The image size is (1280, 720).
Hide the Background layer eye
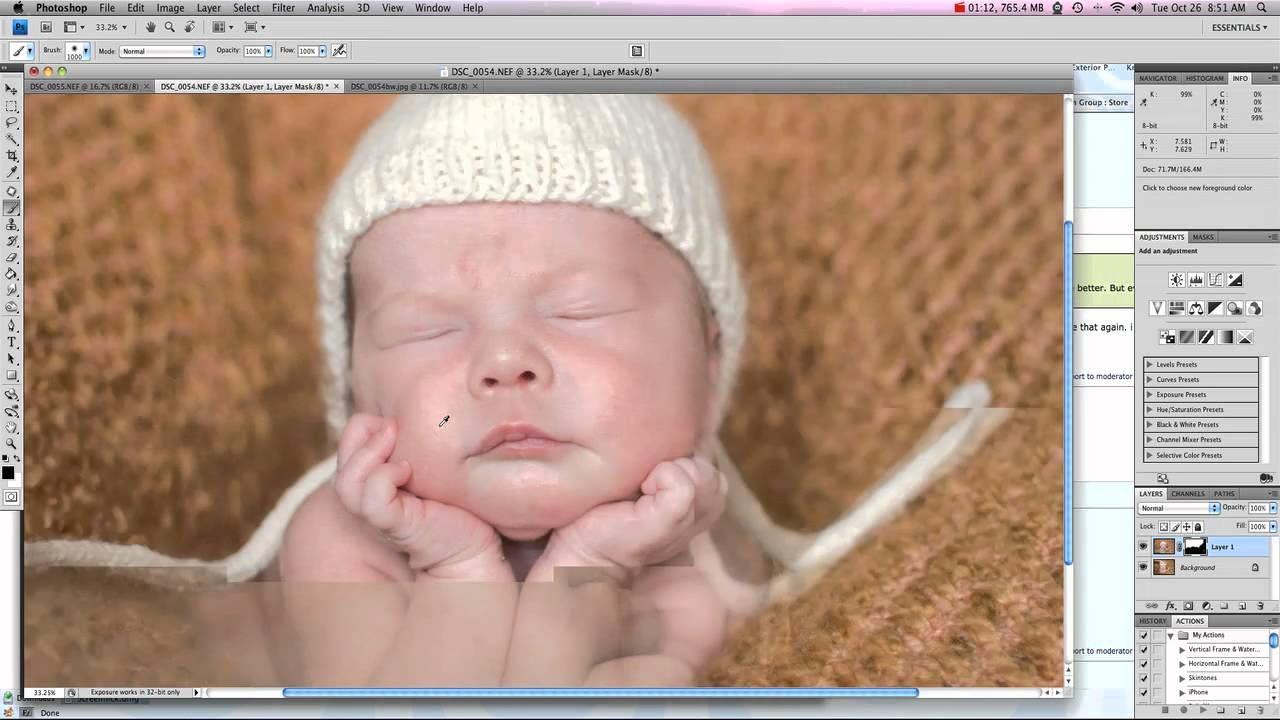click(1143, 568)
